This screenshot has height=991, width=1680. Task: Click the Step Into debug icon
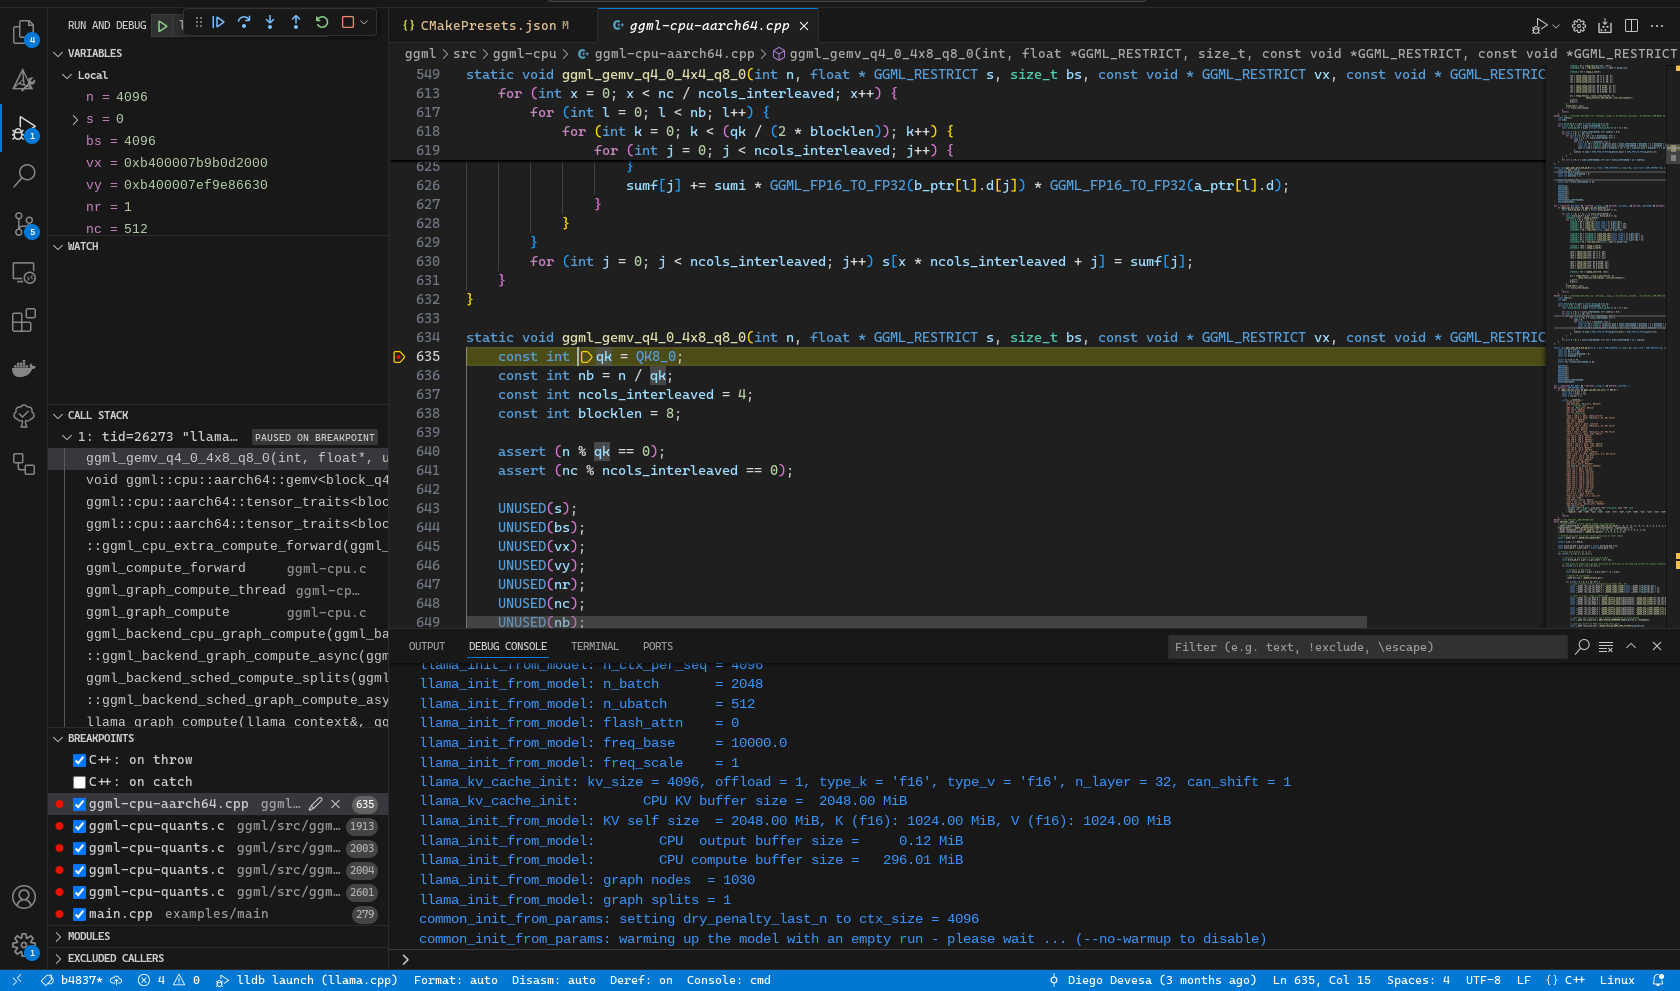coord(270,22)
